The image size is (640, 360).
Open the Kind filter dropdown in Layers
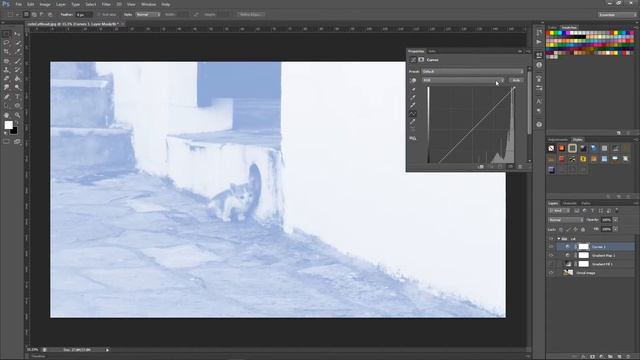click(x=559, y=211)
